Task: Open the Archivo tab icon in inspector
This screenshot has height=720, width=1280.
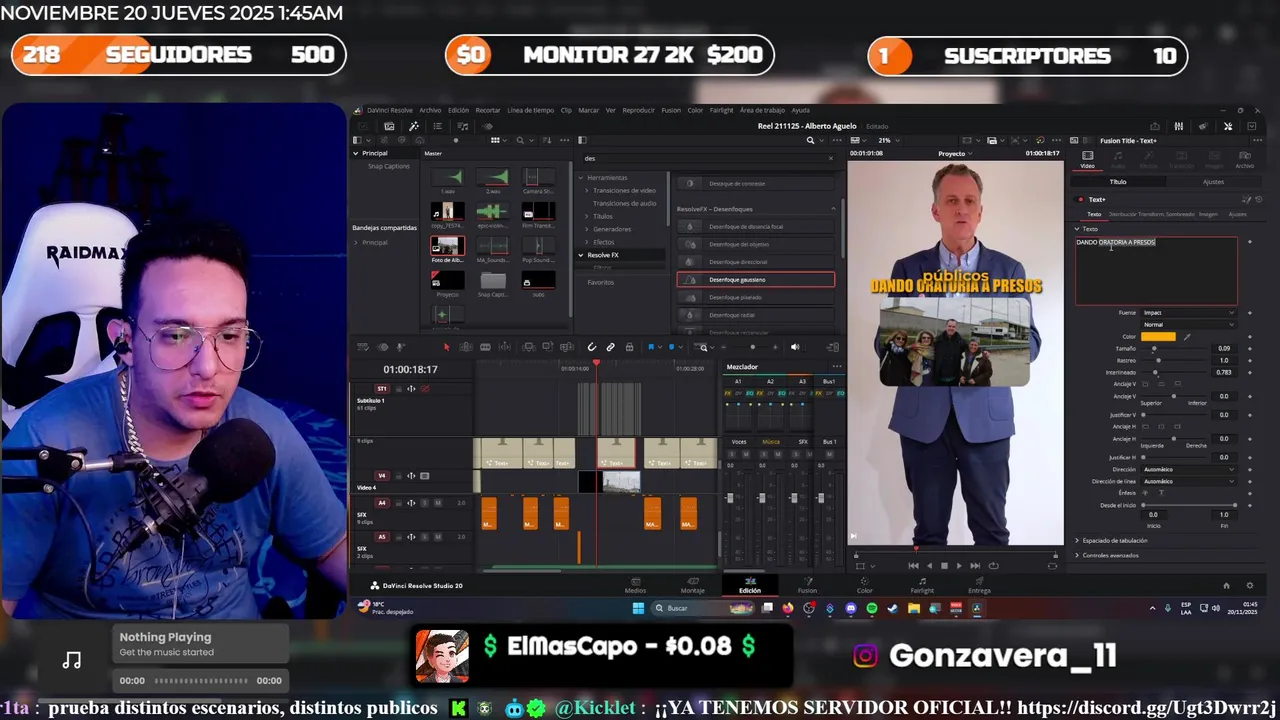Action: pyautogui.click(x=1245, y=159)
